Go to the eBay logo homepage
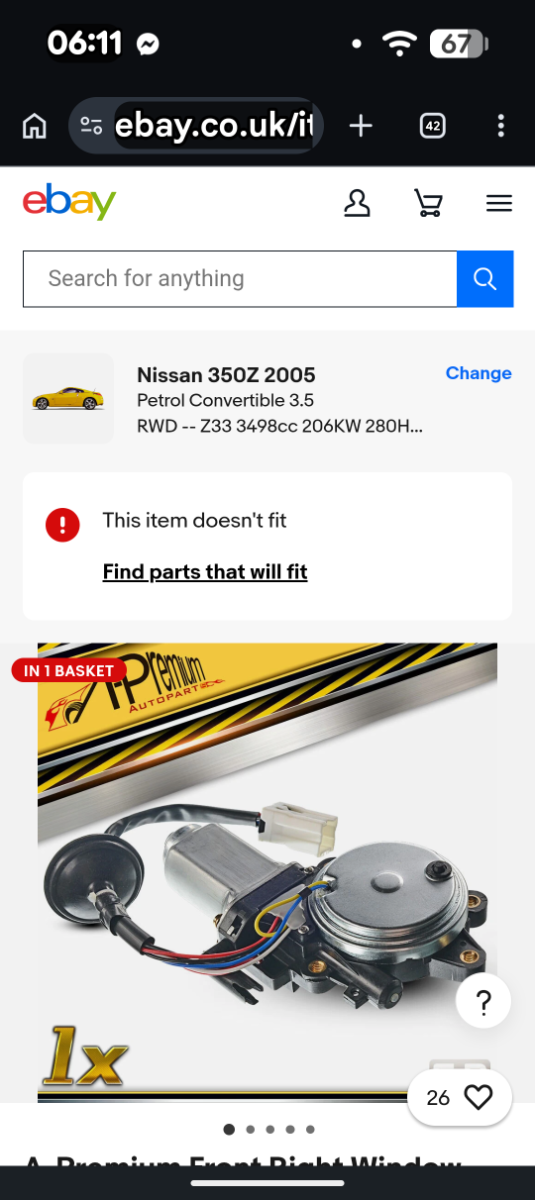535x1200 pixels. click(x=70, y=202)
